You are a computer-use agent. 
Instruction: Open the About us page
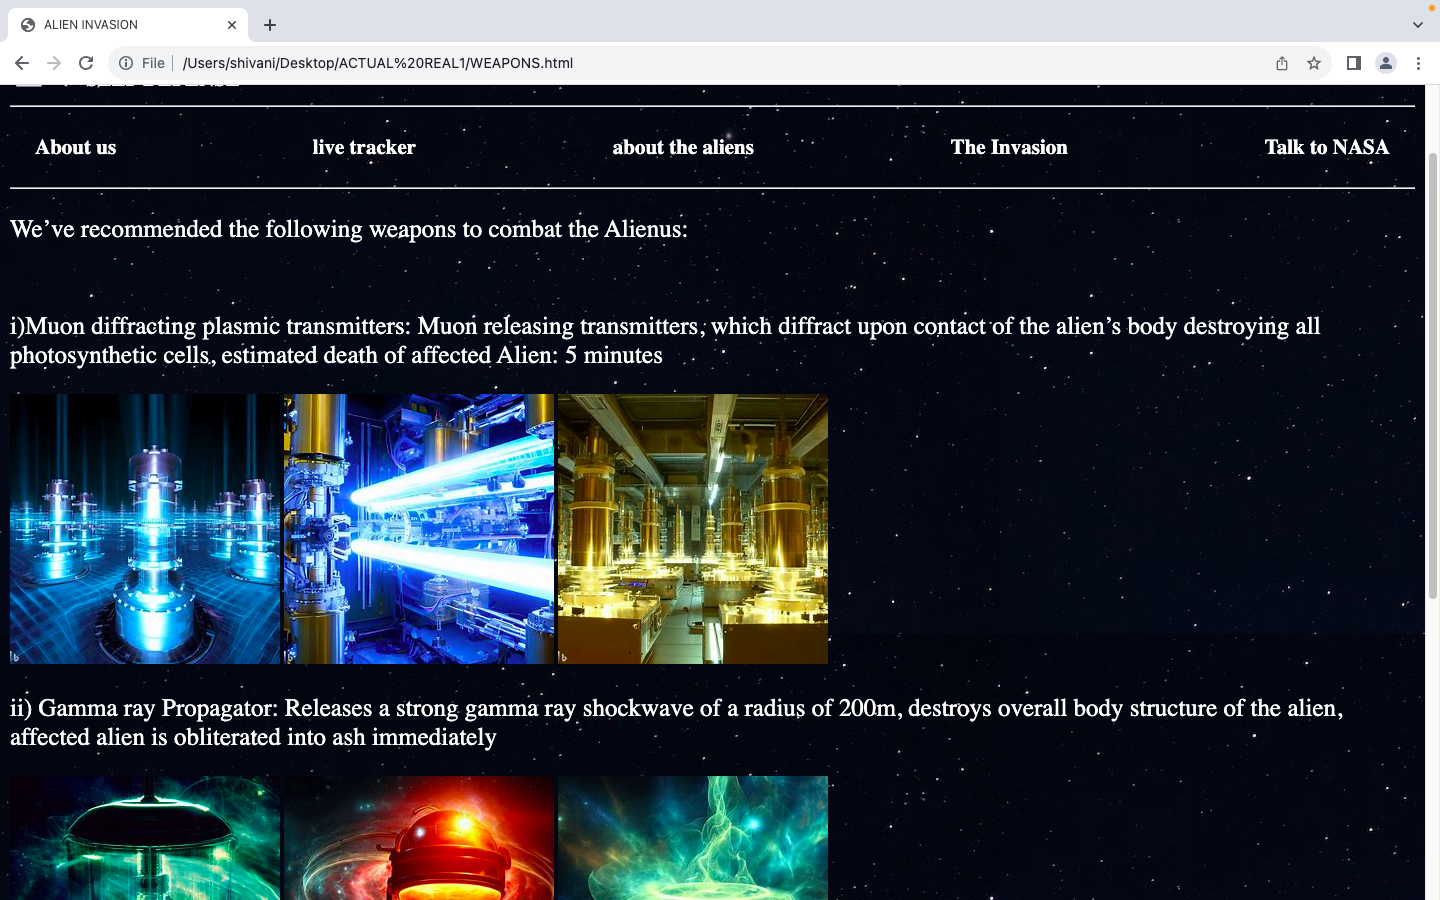point(76,147)
